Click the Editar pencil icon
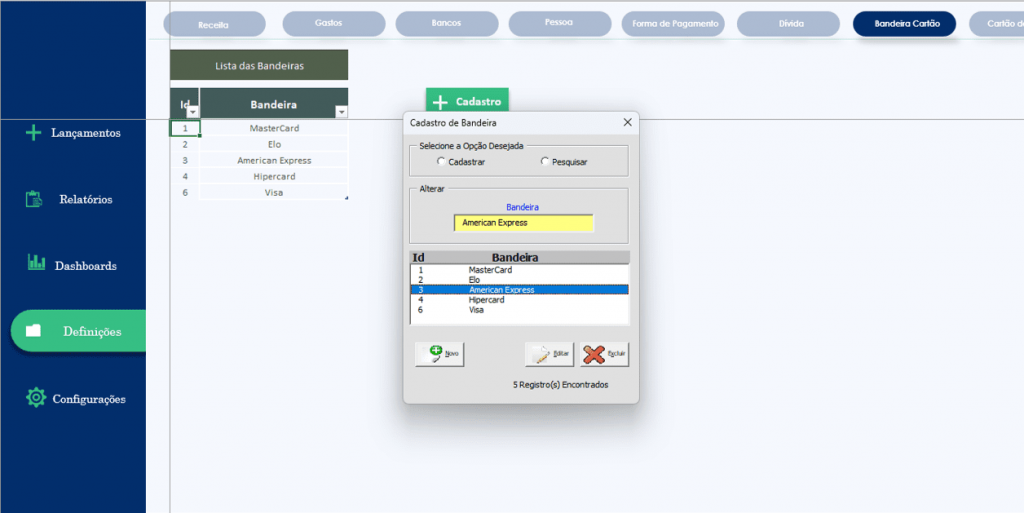The height and width of the screenshot is (513, 1024). click(x=543, y=354)
